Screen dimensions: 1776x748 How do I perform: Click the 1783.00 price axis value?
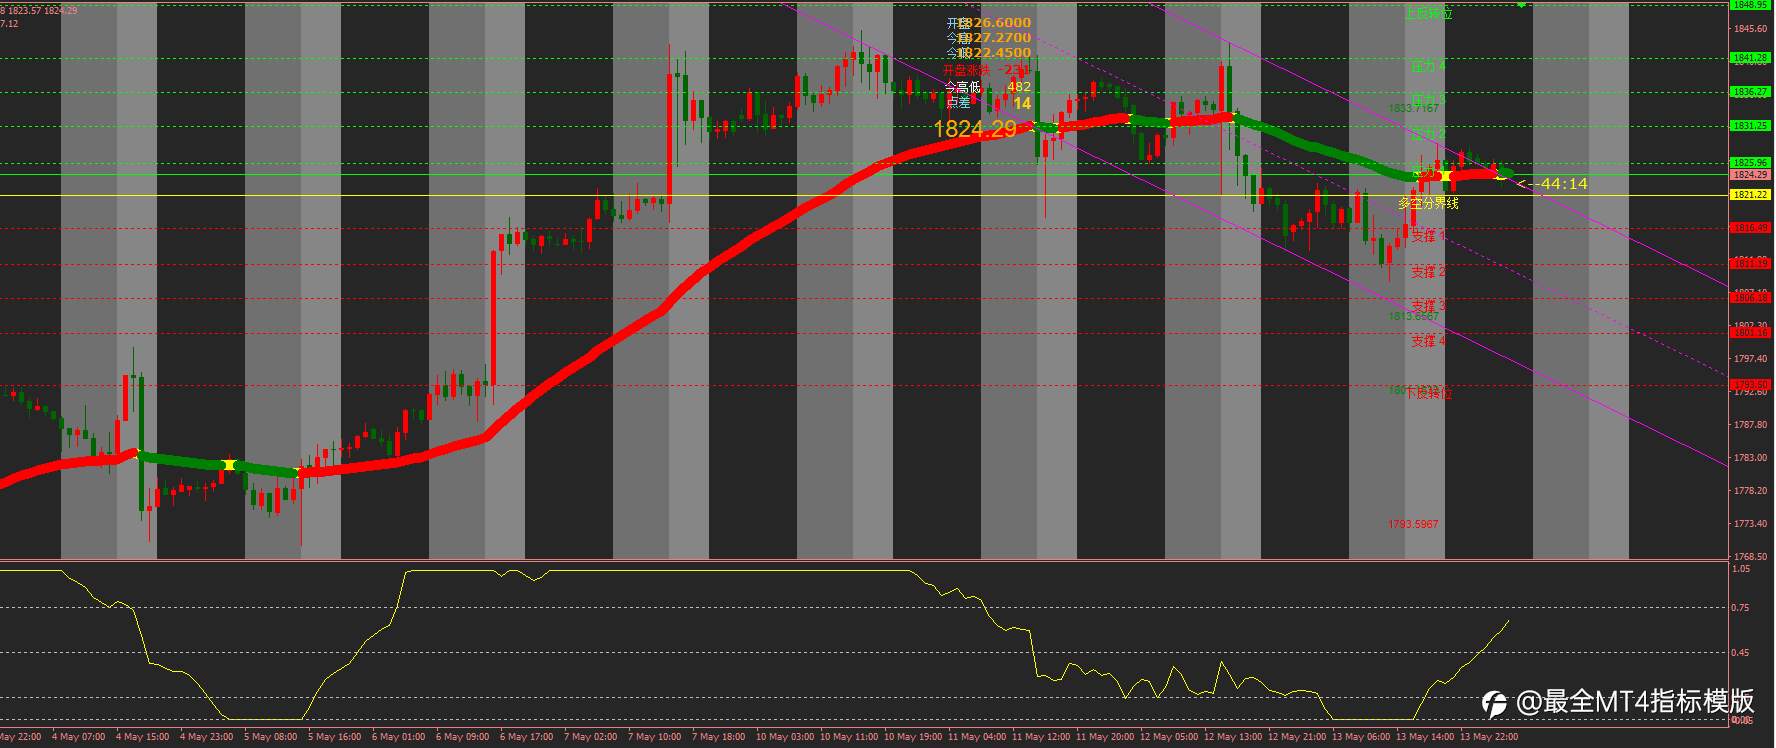1751,457
